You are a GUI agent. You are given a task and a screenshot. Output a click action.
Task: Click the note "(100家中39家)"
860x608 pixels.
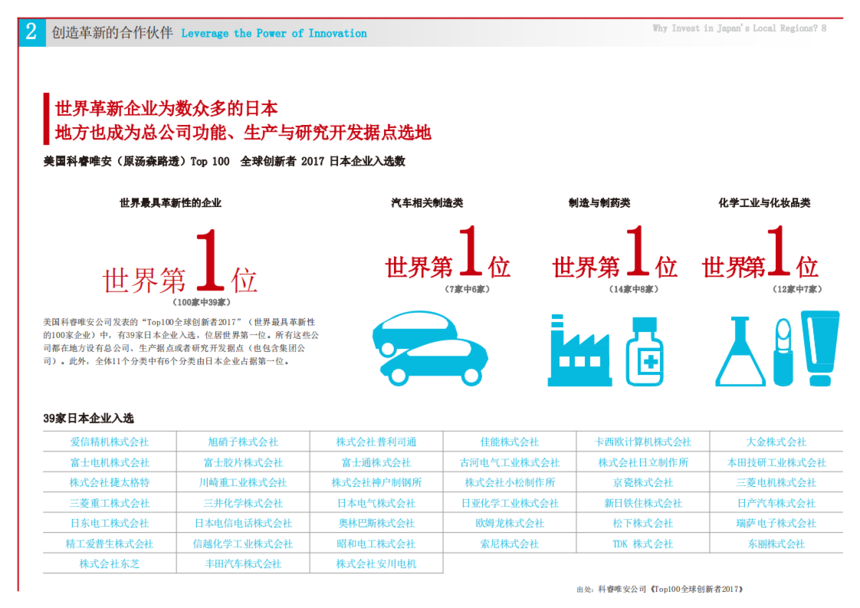coord(201,302)
